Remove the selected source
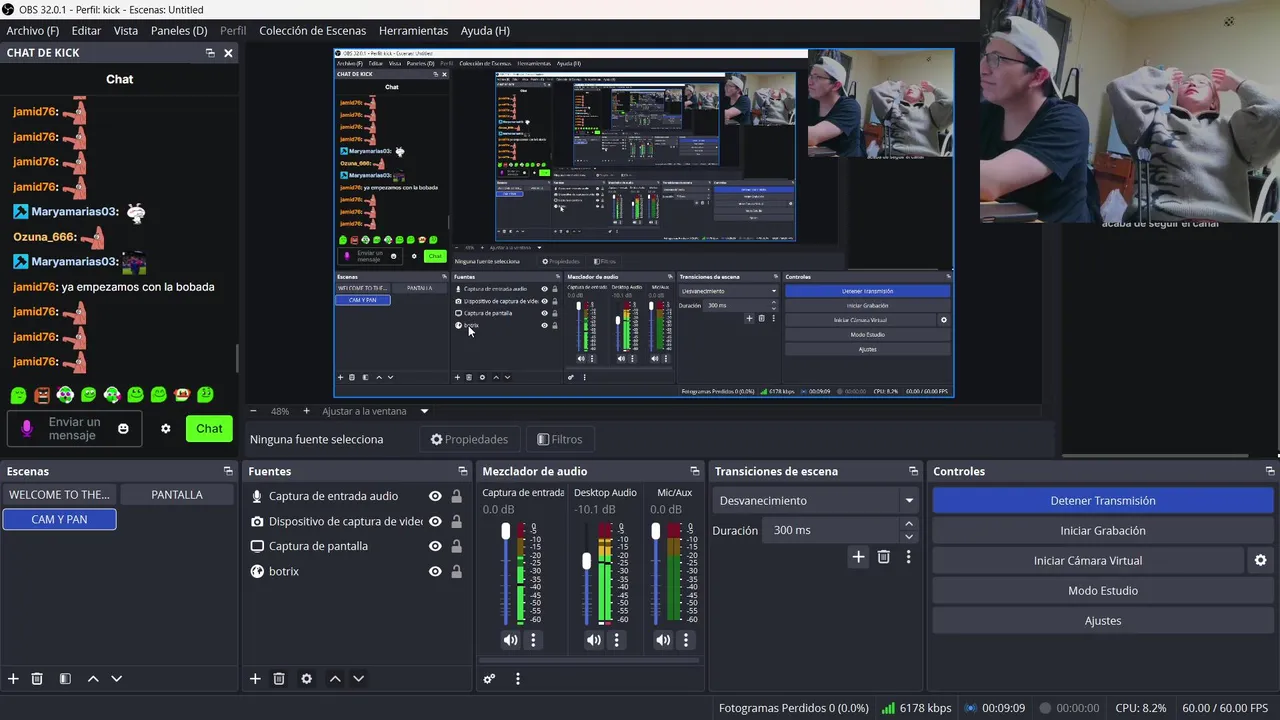The width and height of the screenshot is (1280, 720). point(279,678)
